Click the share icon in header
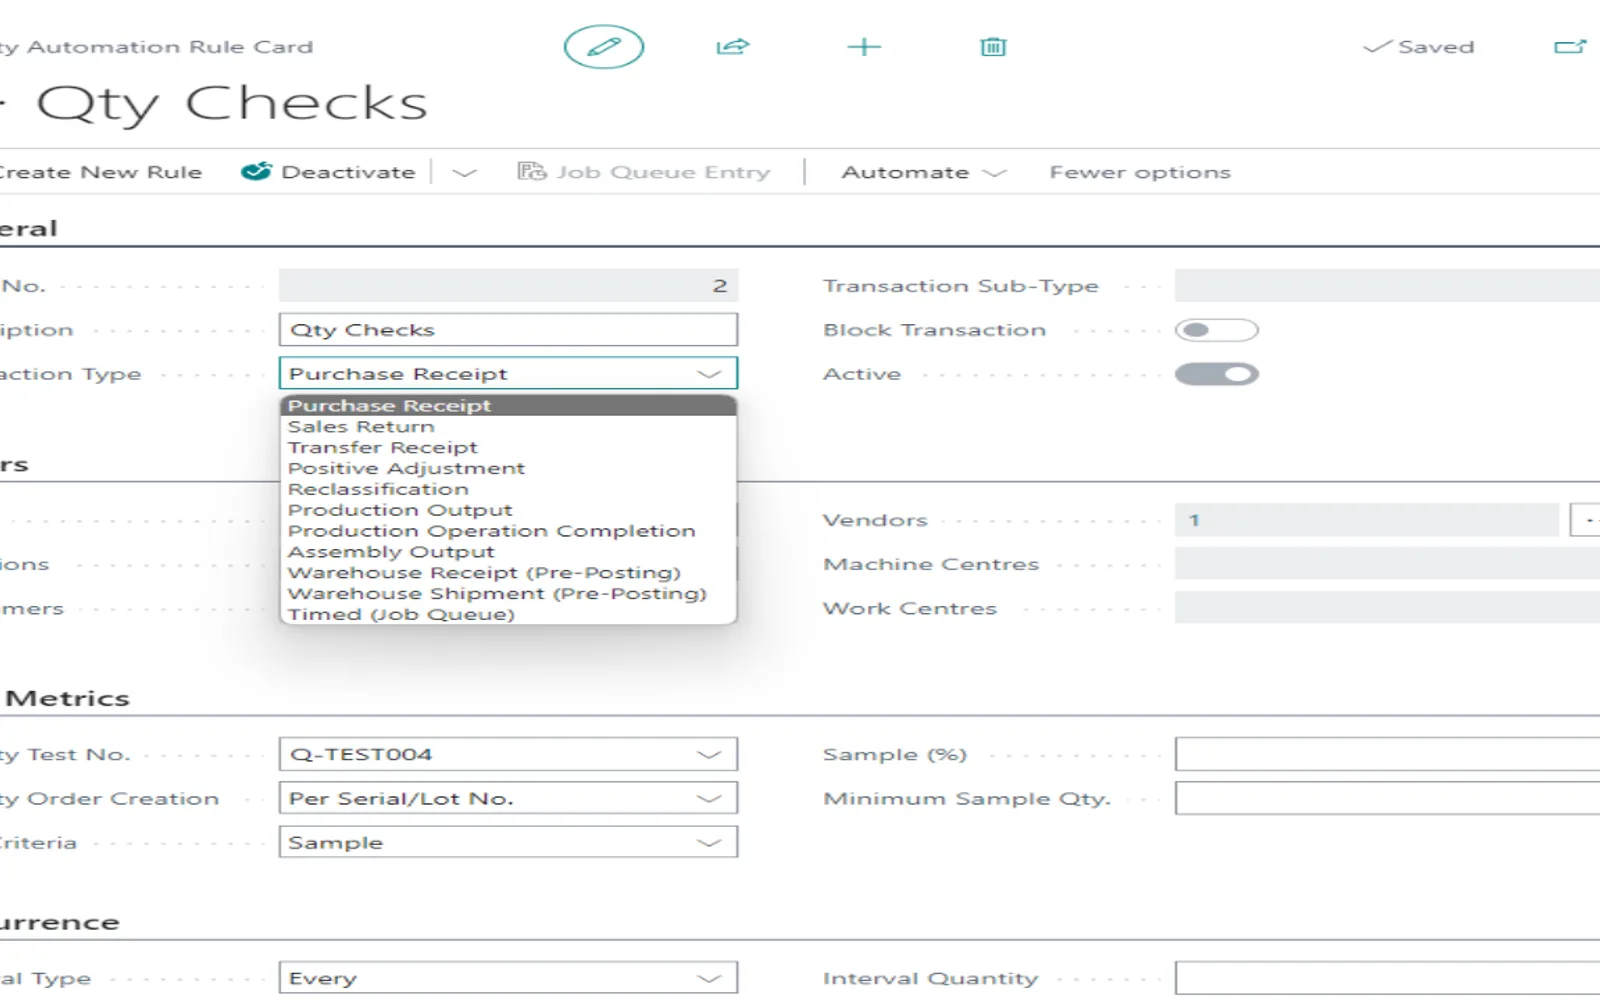The width and height of the screenshot is (1600, 1000). coord(732,47)
